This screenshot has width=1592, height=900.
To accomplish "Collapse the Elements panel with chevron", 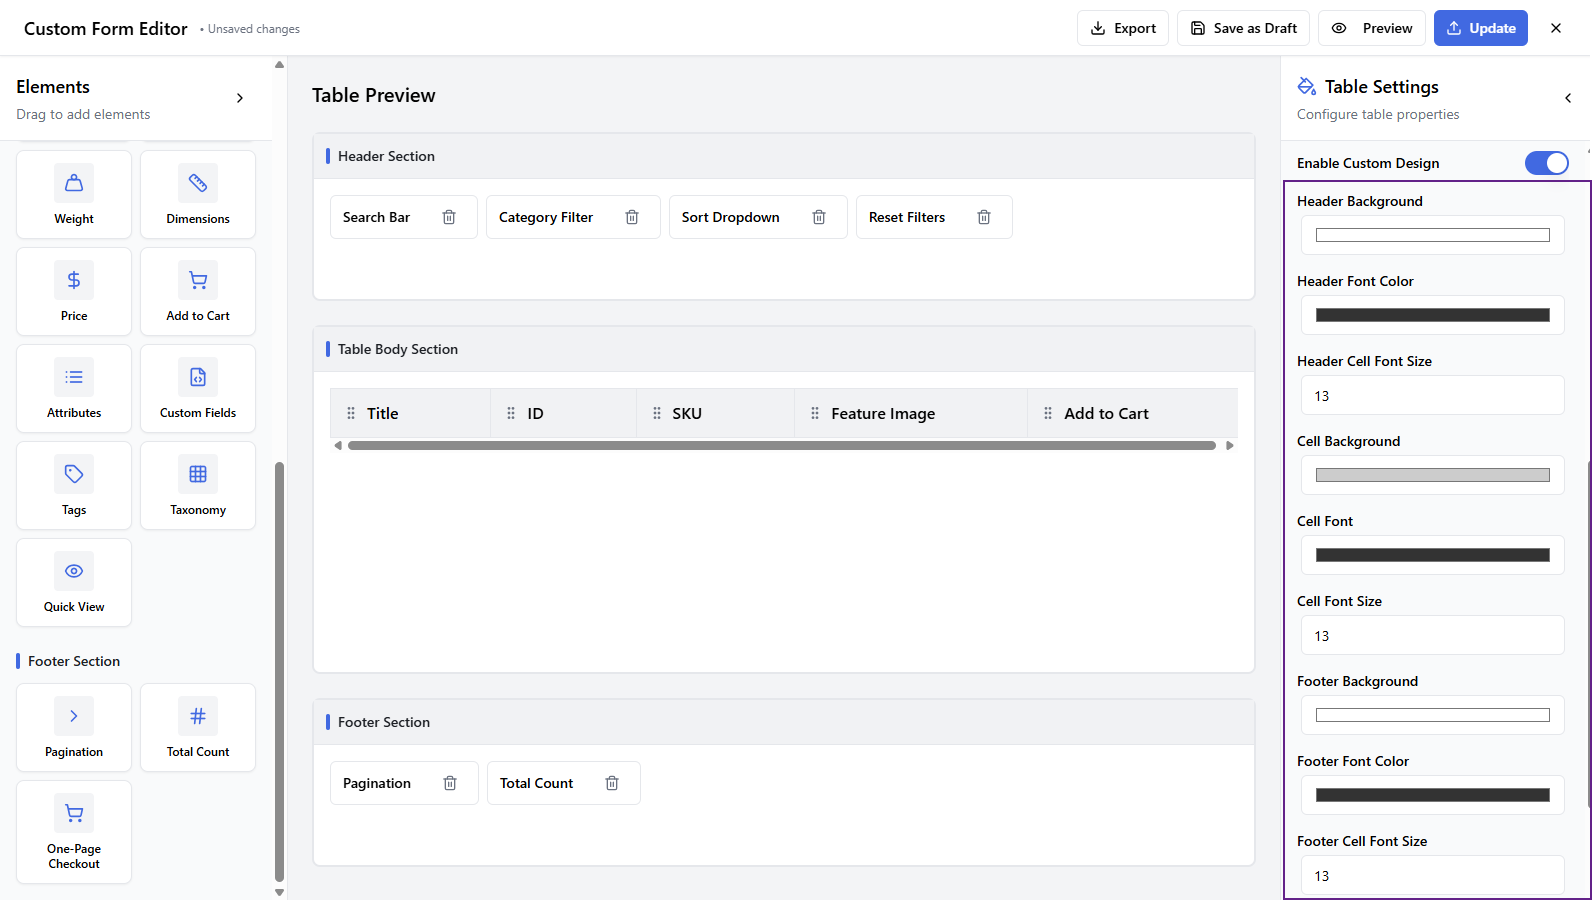I will pyautogui.click(x=240, y=98).
